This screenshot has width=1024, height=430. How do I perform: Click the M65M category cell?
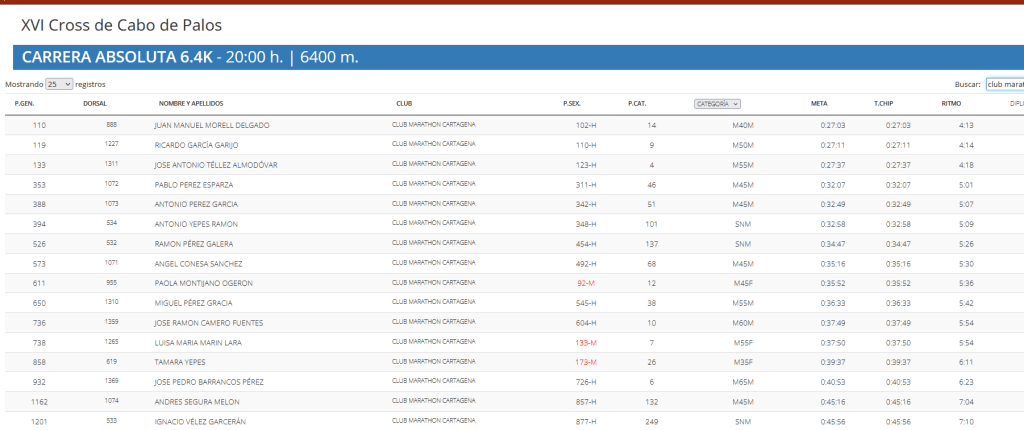tap(743, 382)
